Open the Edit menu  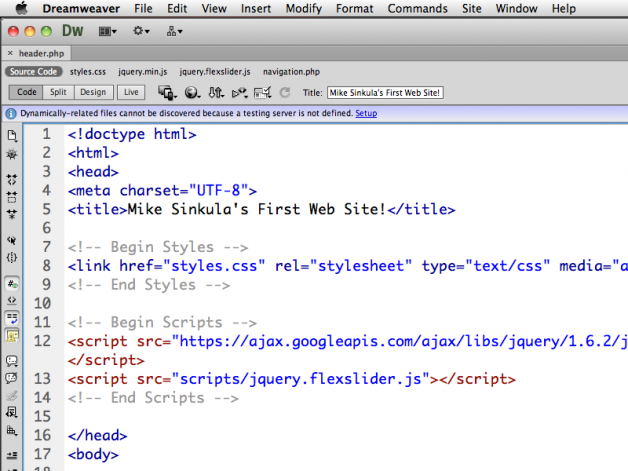(177, 8)
